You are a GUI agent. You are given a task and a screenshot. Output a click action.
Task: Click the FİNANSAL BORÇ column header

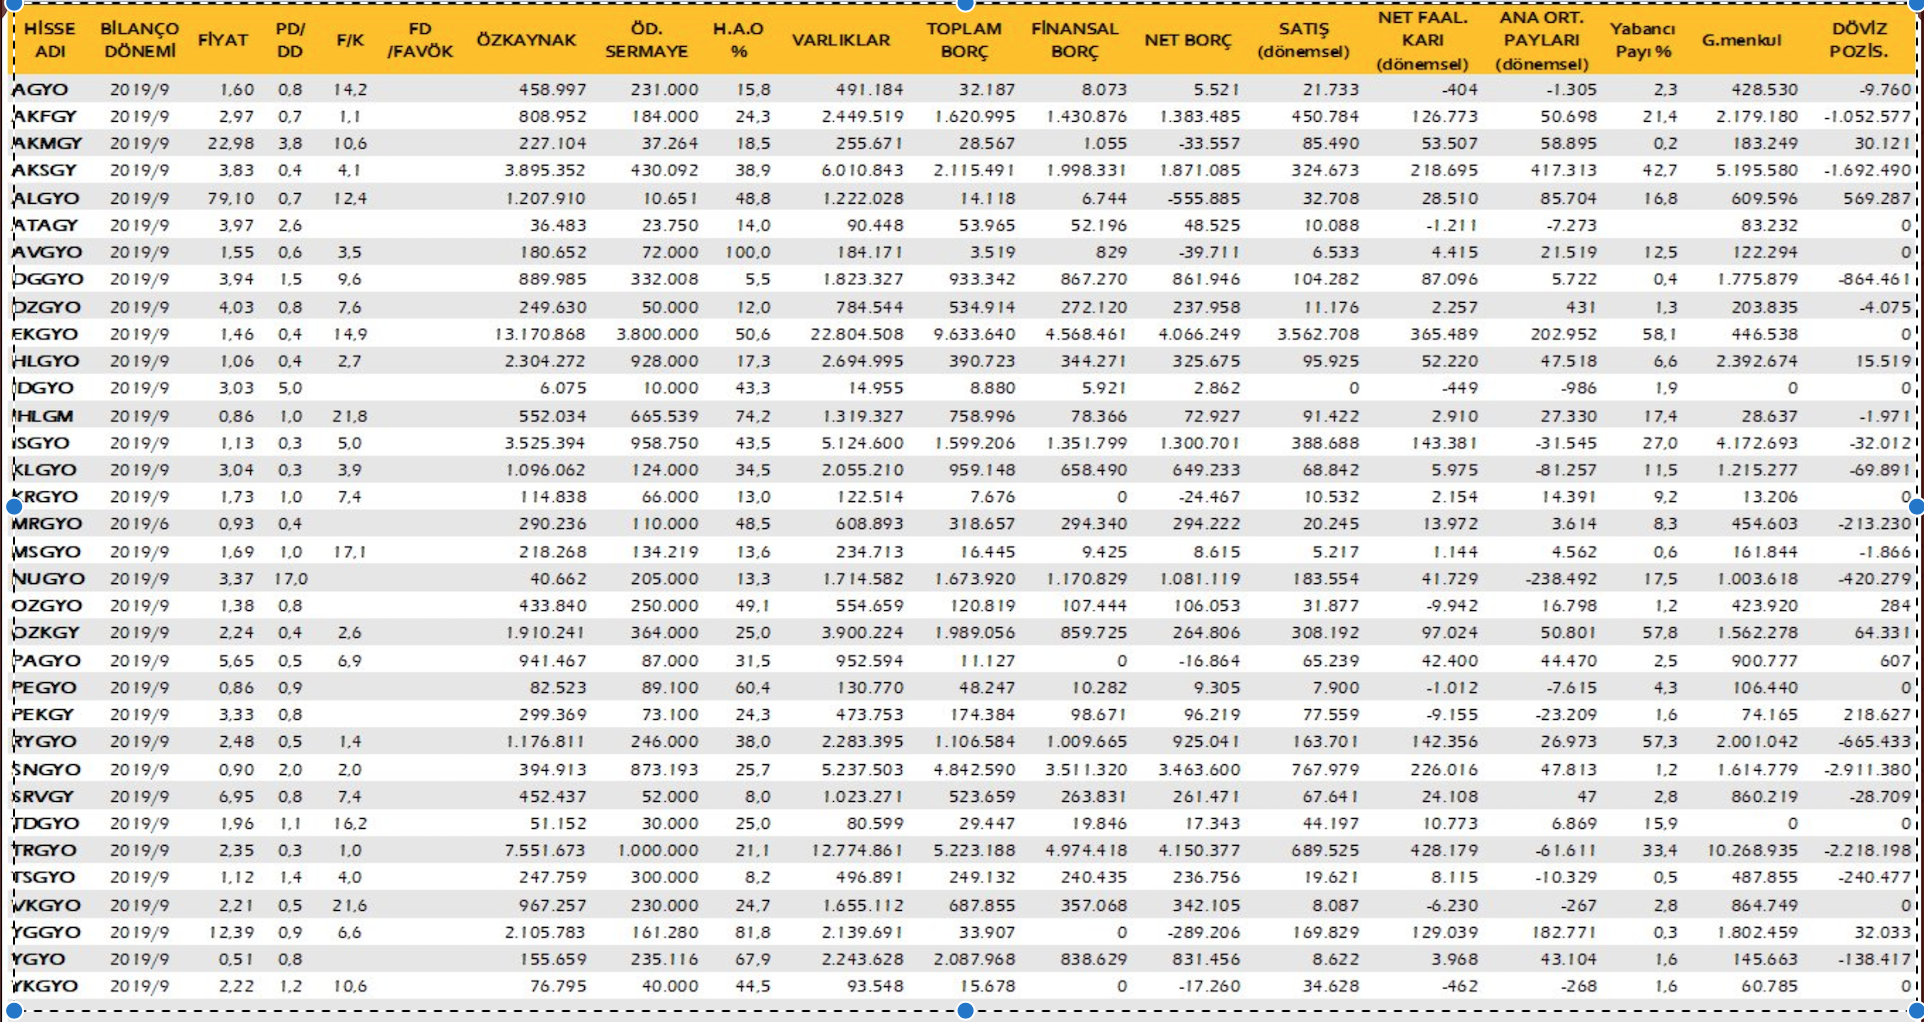click(x=1075, y=40)
